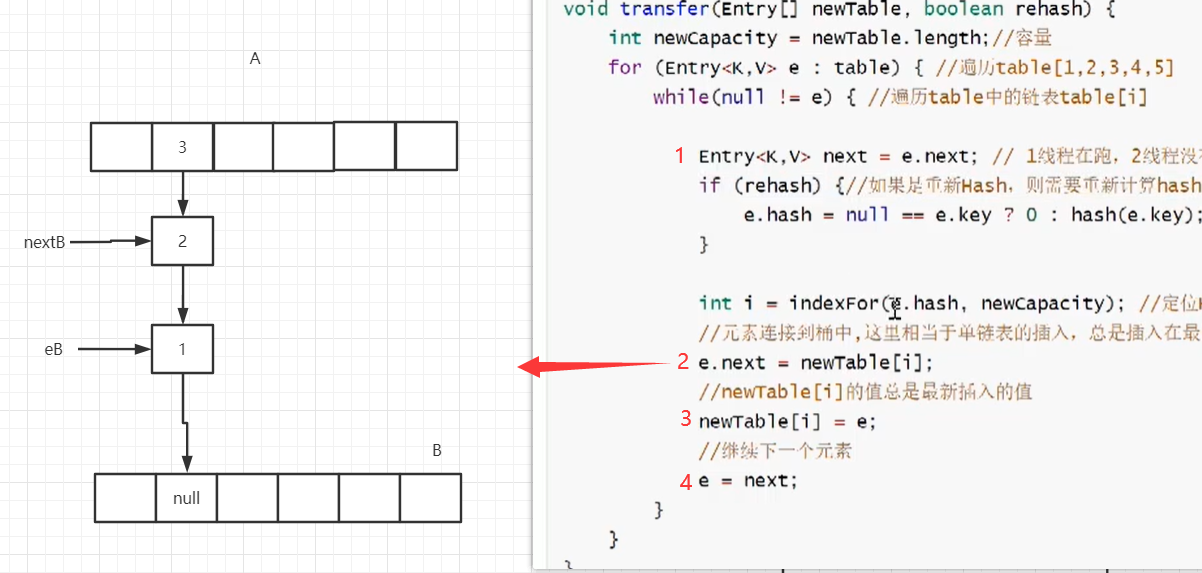1202x573 pixels.
Task: Click the "B" label above the bottom array
Action: pyautogui.click(x=437, y=451)
